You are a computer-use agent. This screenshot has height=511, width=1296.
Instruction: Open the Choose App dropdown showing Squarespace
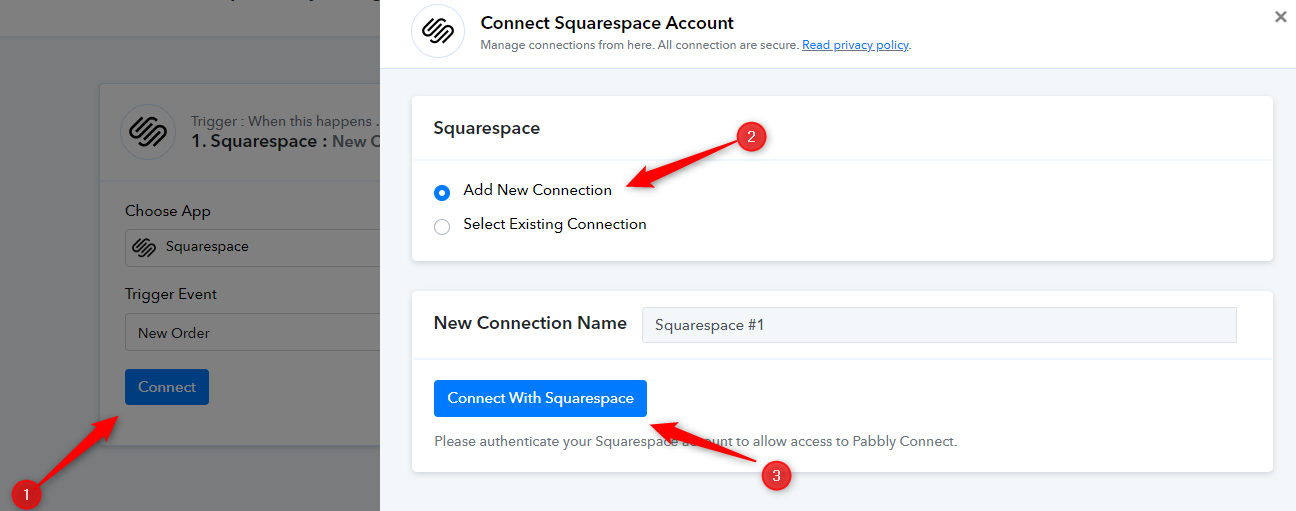(252, 247)
